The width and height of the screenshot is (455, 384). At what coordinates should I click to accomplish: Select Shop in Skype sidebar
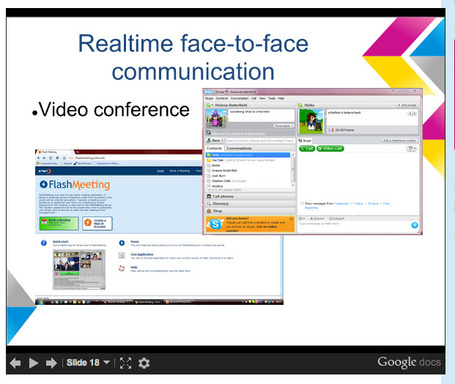pyautogui.click(x=251, y=211)
